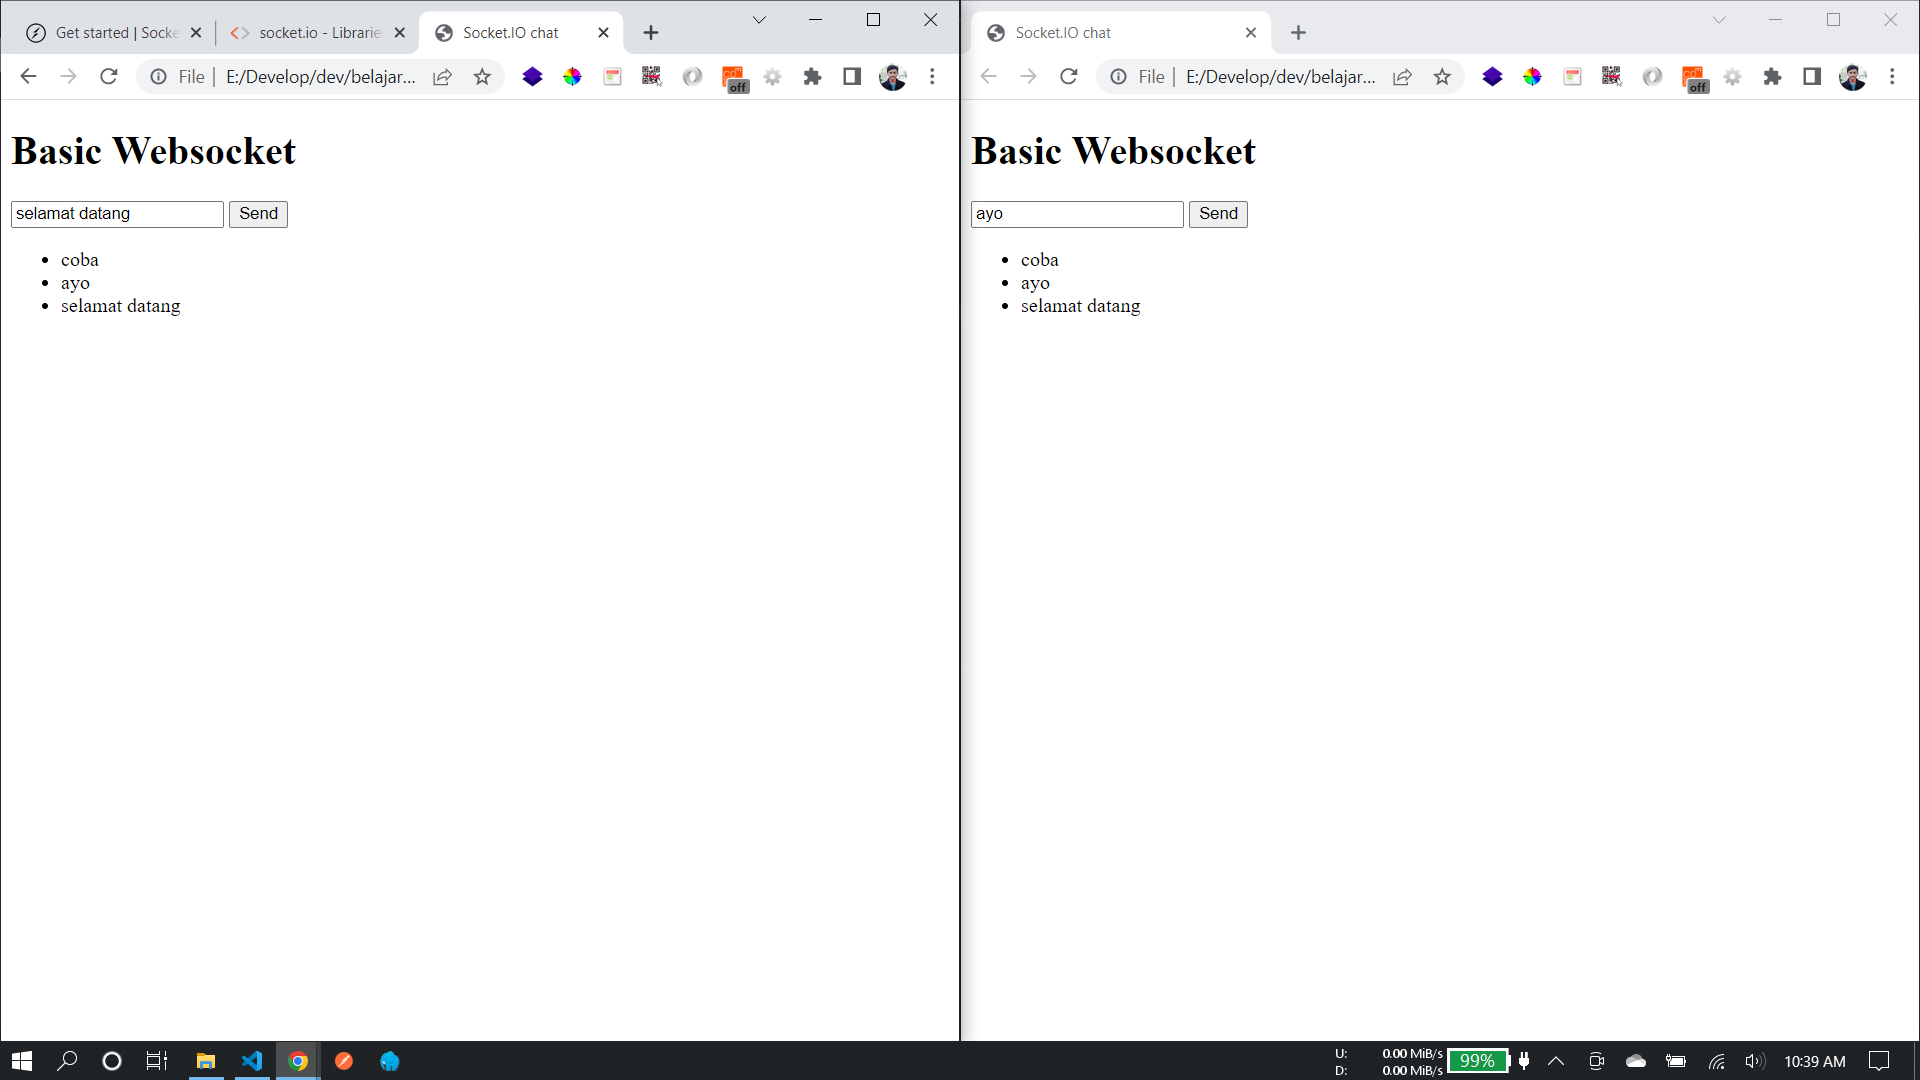Open Visual Studio Code from the taskbar
The image size is (1920, 1080).
pos(252,1061)
